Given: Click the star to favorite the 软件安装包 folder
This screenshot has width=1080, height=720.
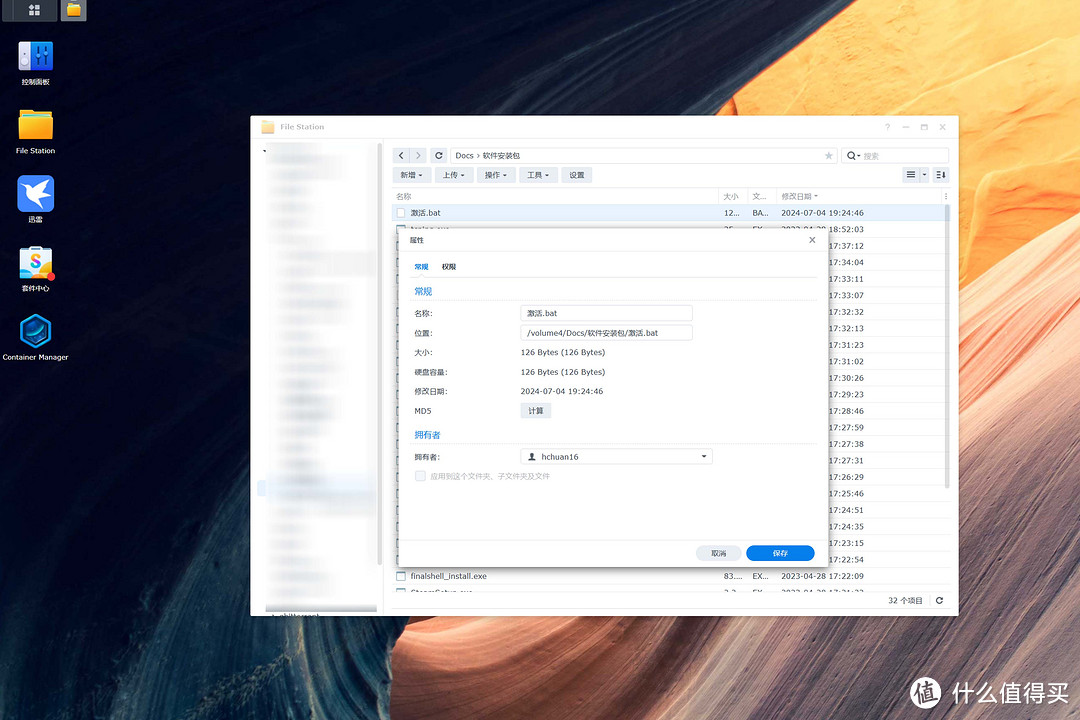Looking at the screenshot, I should coord(830,155).
